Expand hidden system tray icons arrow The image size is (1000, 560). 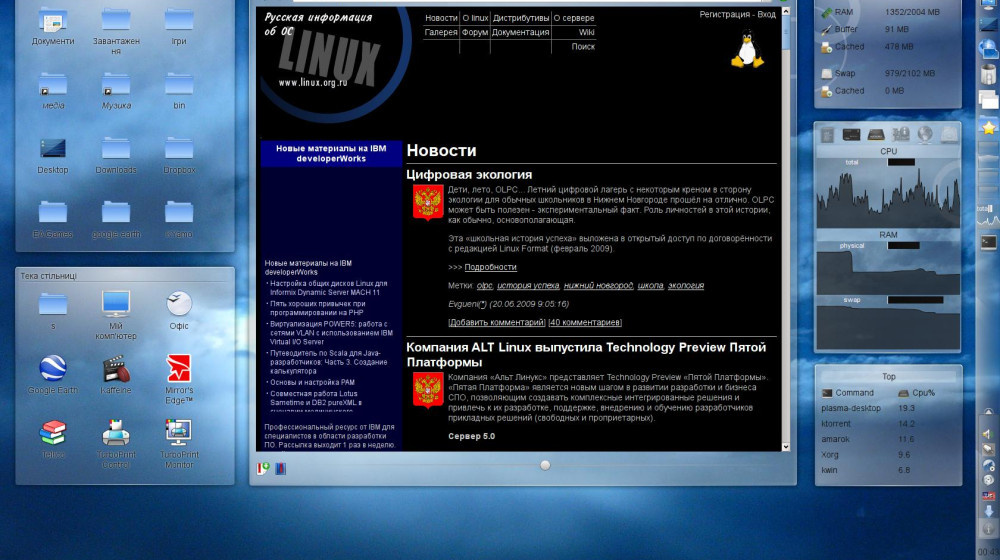click(x=989, y=412)
